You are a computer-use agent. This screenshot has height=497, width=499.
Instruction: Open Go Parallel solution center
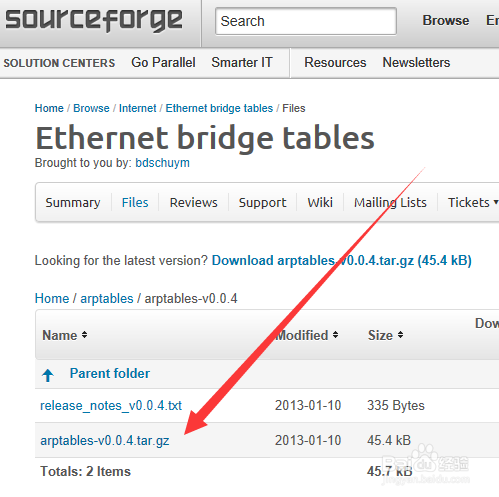click(163, 62)
